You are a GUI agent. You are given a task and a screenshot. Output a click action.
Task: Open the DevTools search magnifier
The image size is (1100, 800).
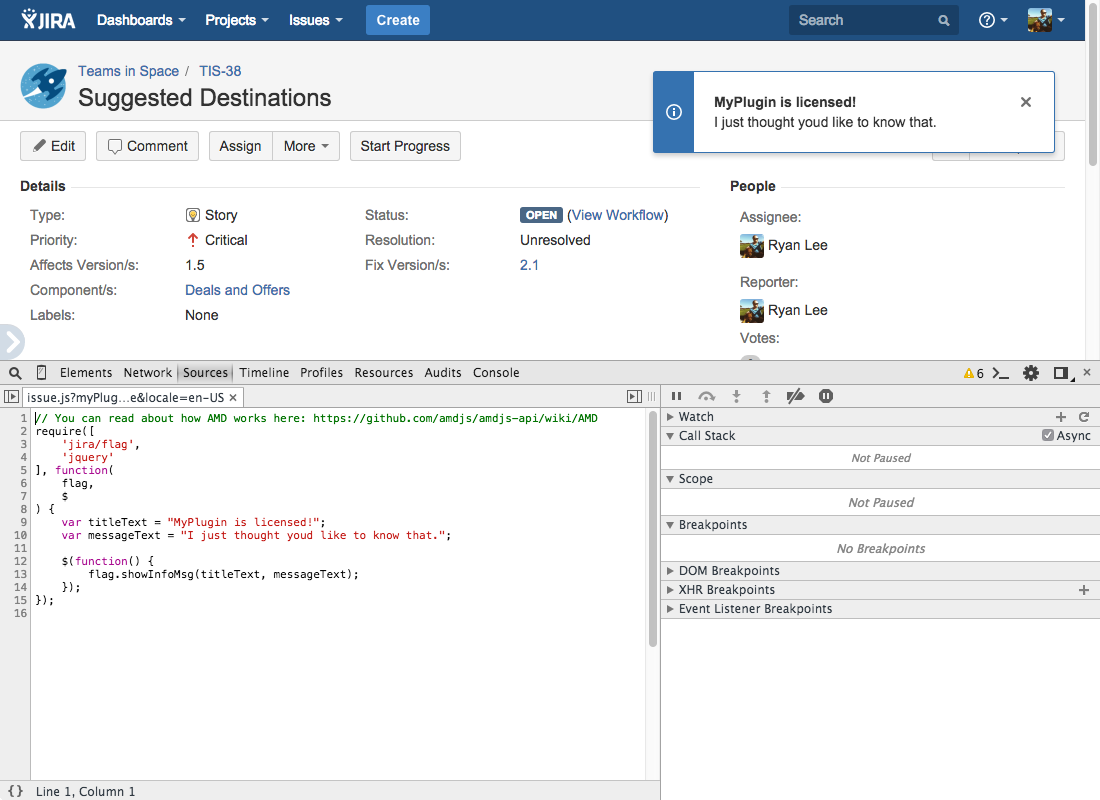point(14,372)
